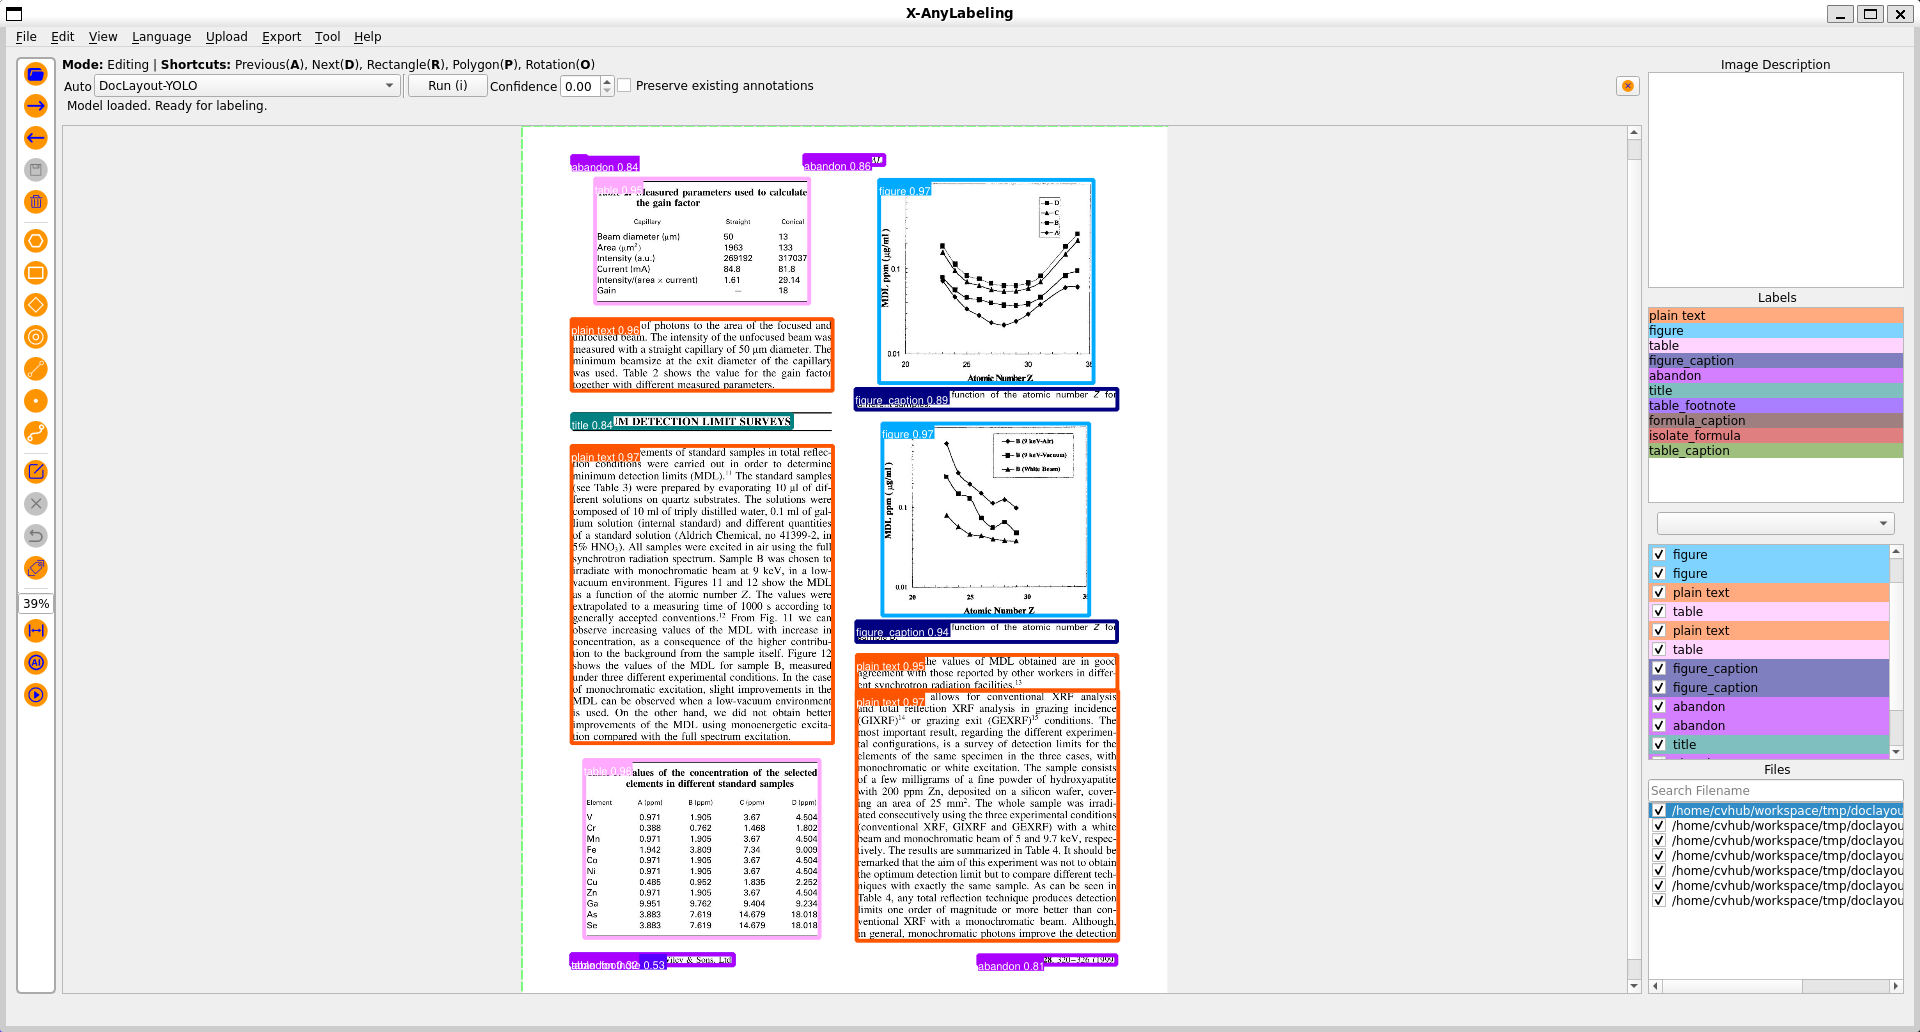Screen dimensions: 1920x1032
Task: Open the empty label filter combo box
Action: (x=1776, y=523)
